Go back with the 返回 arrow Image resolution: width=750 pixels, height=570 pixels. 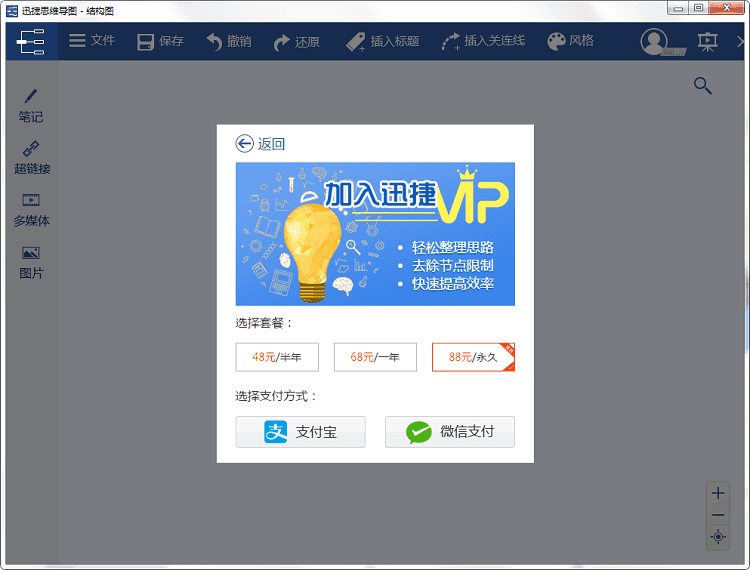click(x=260, y=143)
